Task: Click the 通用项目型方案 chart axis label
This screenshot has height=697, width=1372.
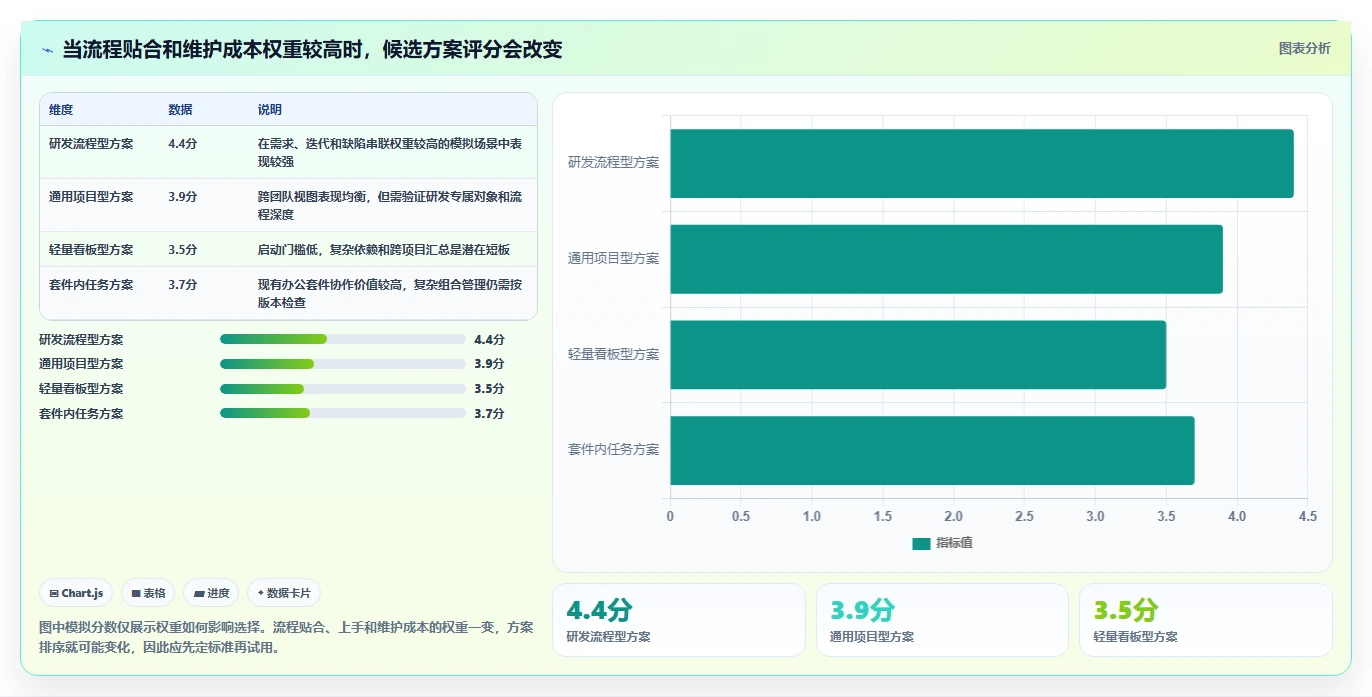Action: pyautogui.click(x=614, y=258)
